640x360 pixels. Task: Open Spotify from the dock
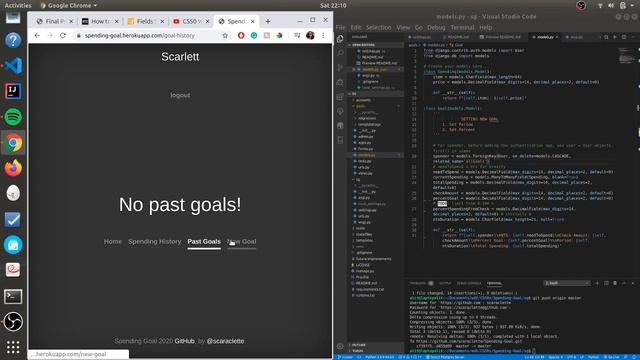13,117
